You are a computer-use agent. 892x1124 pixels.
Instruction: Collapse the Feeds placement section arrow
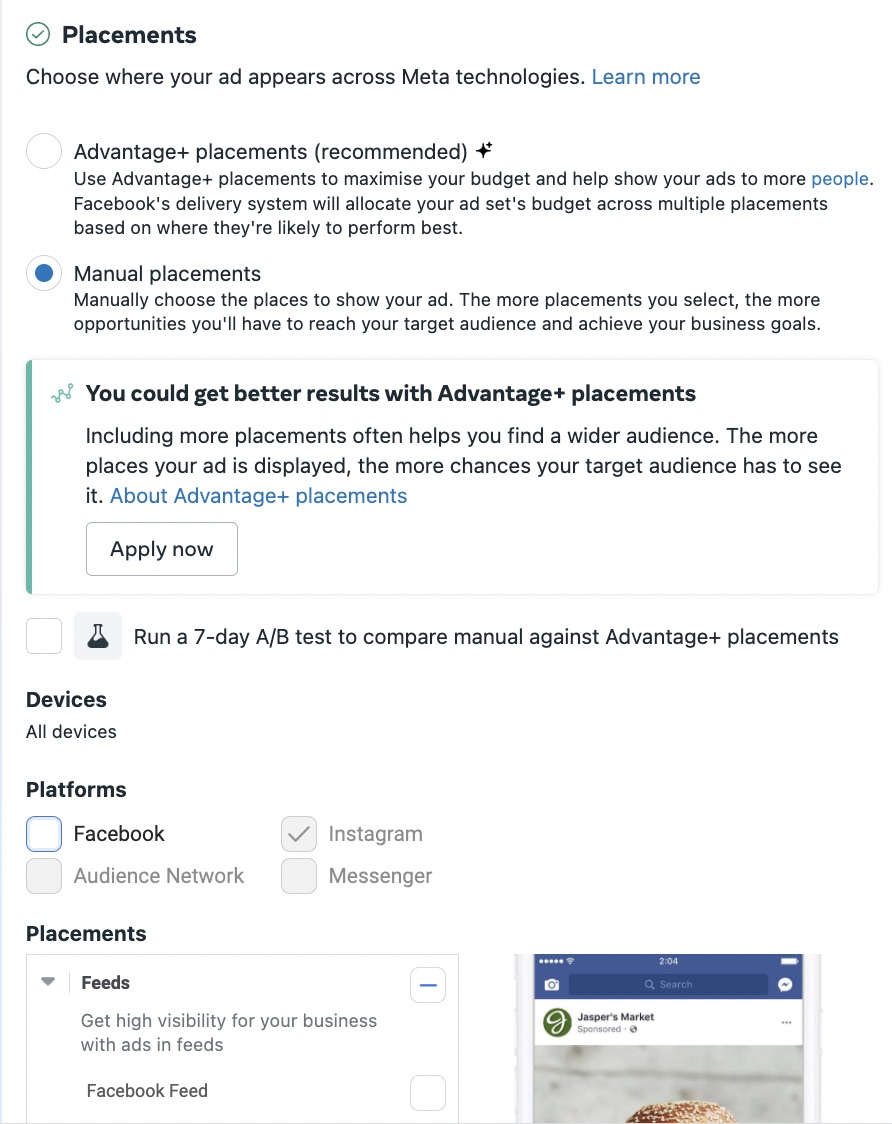coord(48,982)
